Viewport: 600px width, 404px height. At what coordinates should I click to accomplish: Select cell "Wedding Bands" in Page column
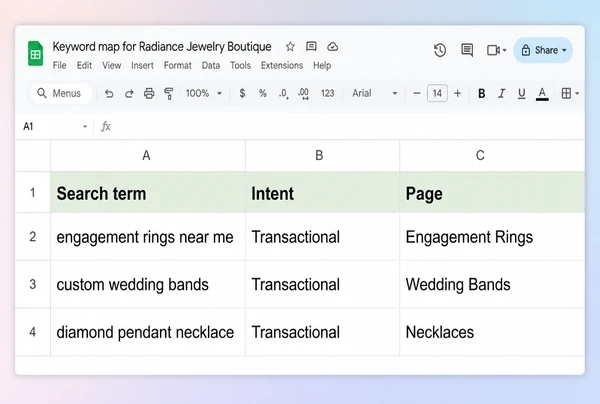coord(492,284)
